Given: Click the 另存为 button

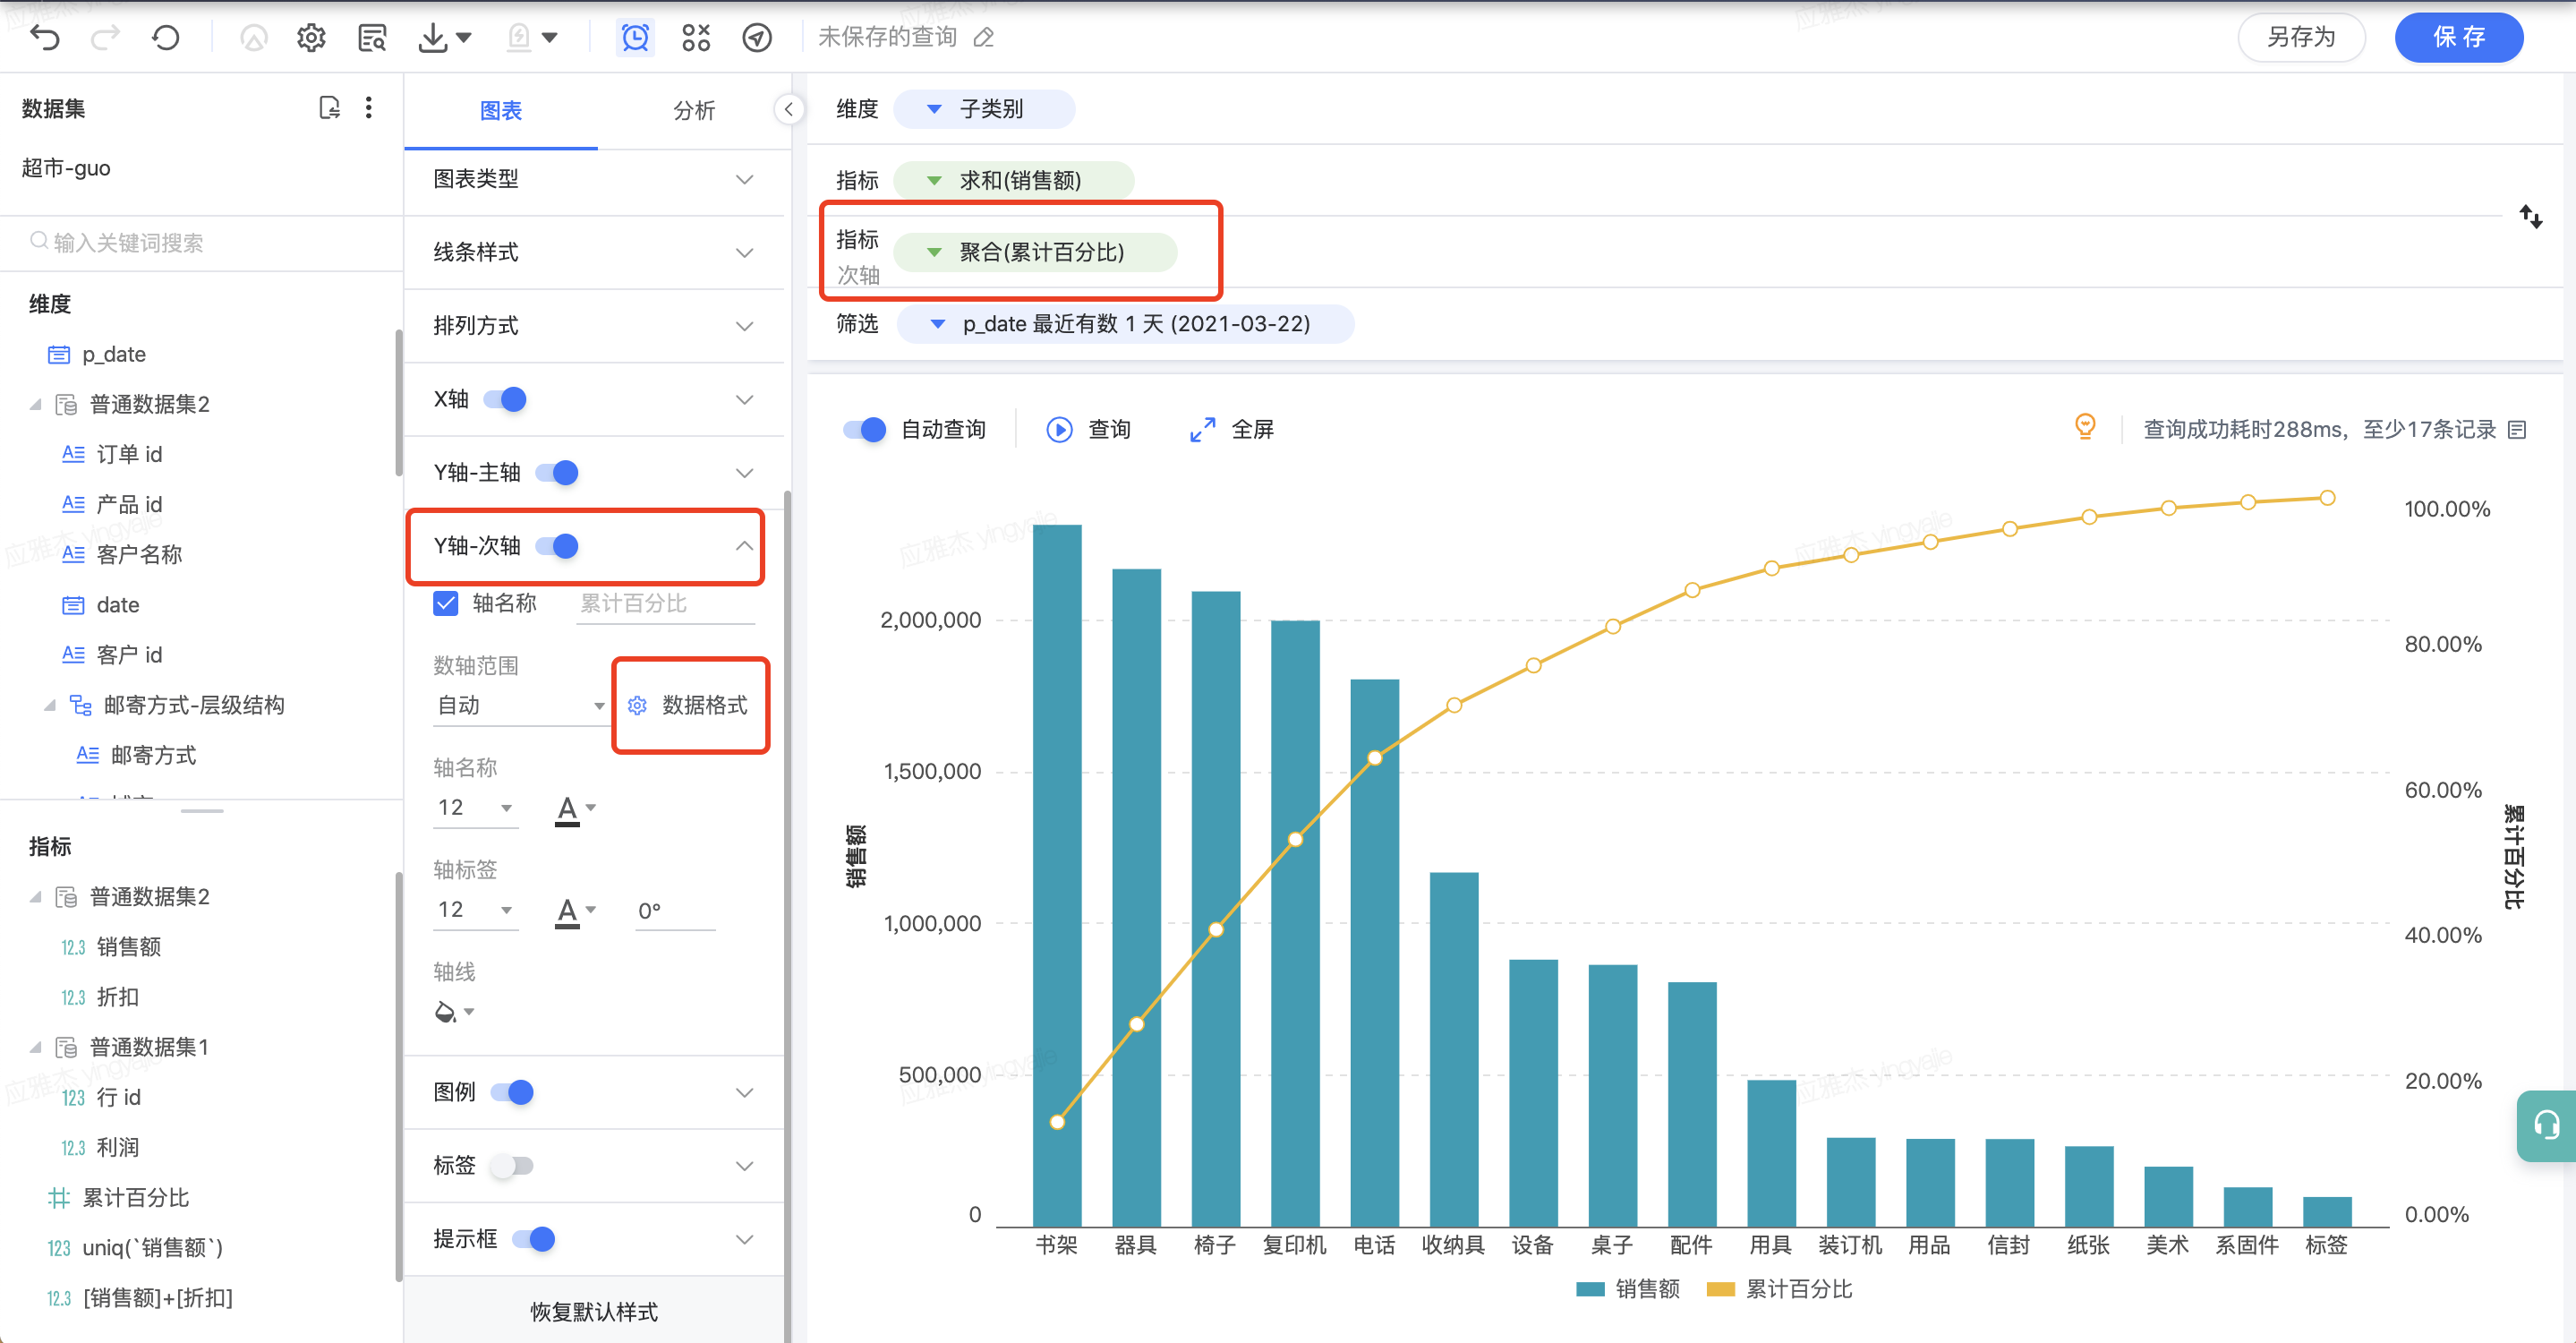Looking at the screenshot, I should click(x=2300, y=38).
